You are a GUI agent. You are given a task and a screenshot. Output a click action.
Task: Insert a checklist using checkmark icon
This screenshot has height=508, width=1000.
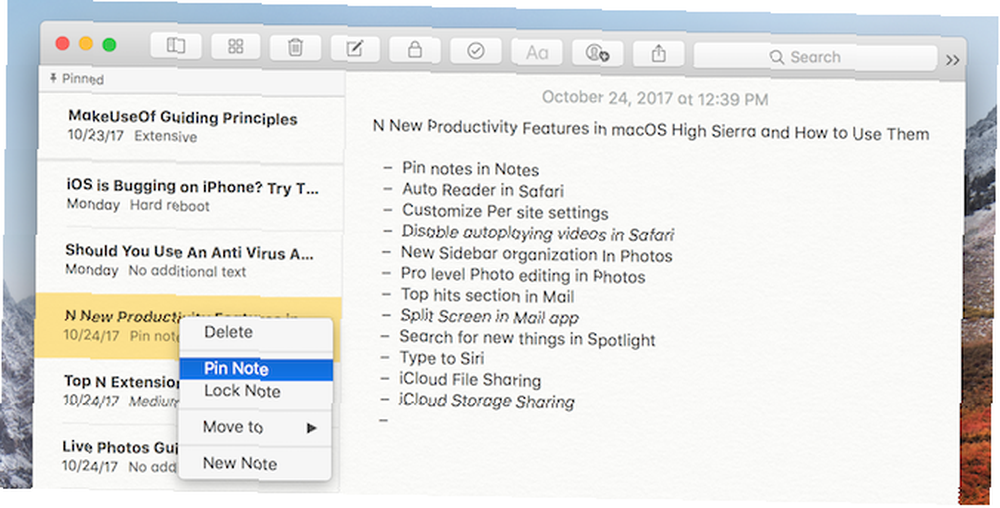(476, 51)
